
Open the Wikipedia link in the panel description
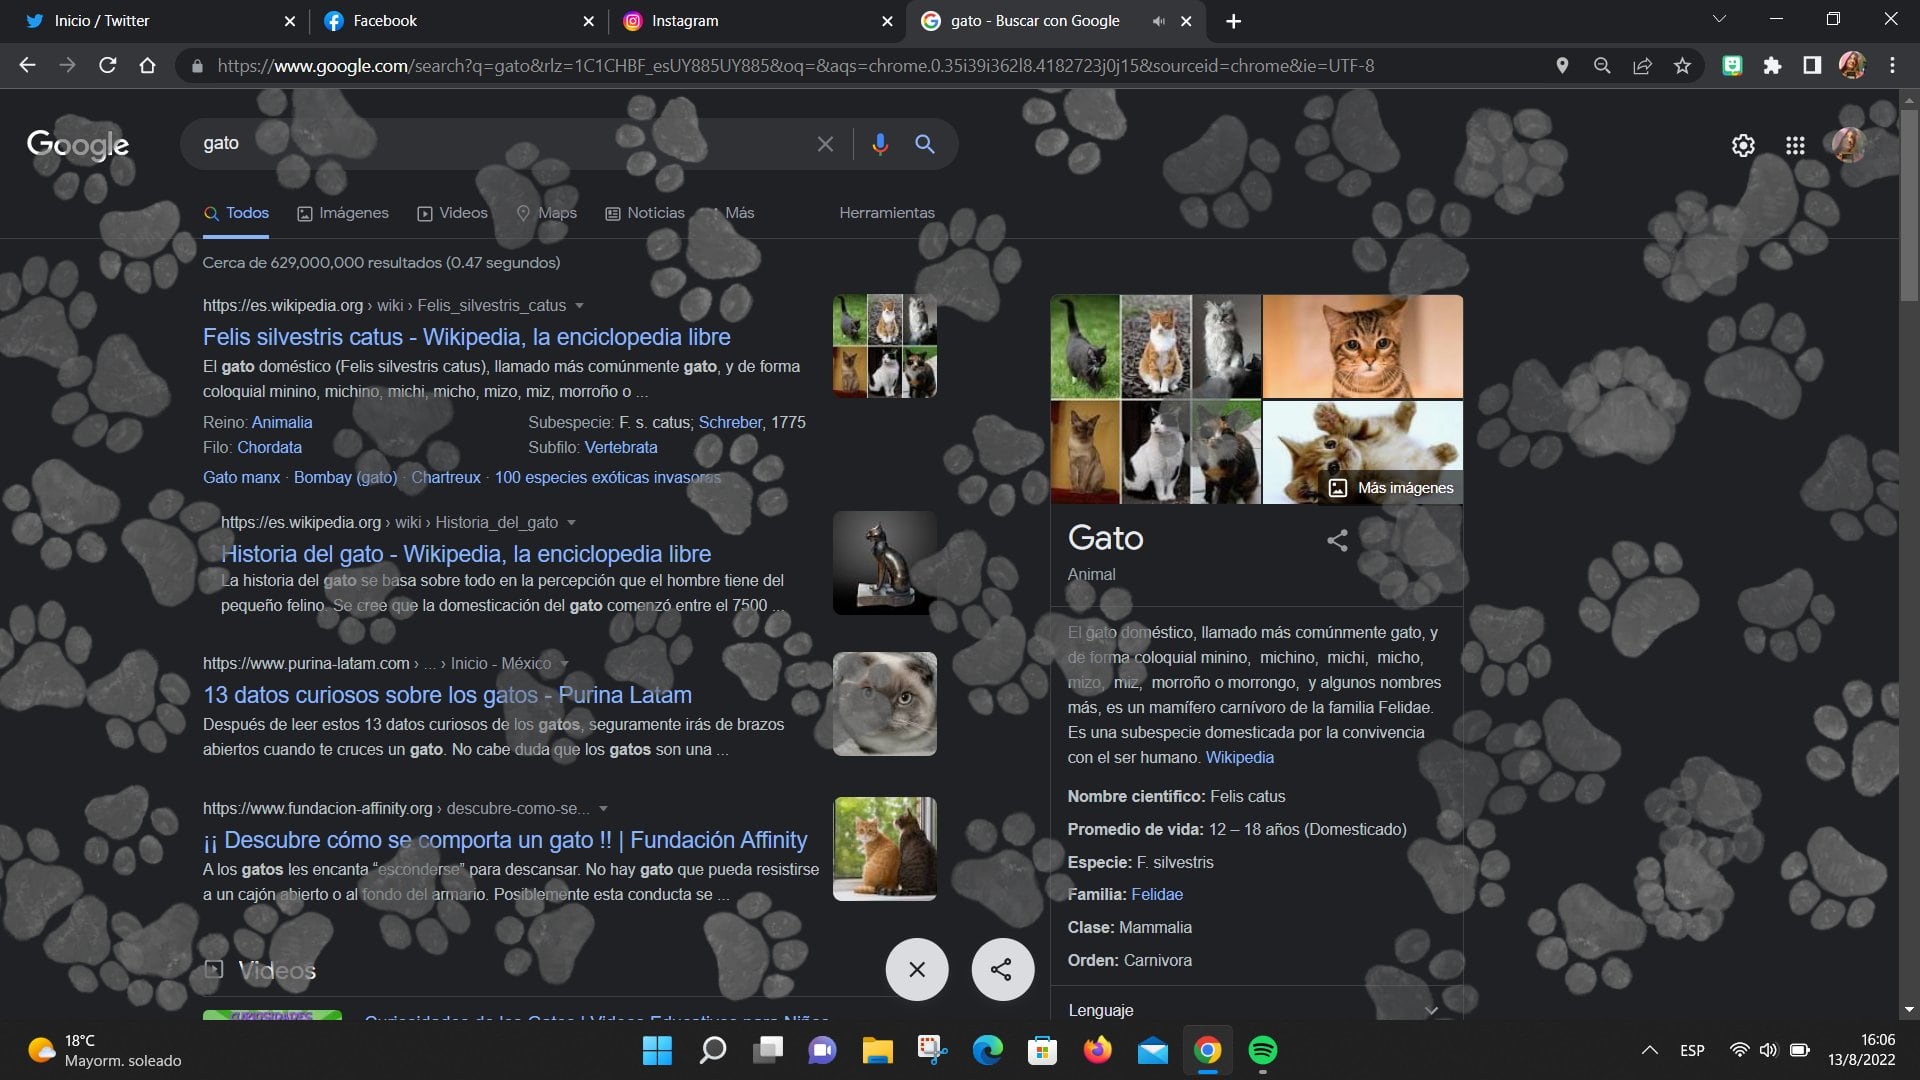tap(1239, 757)
